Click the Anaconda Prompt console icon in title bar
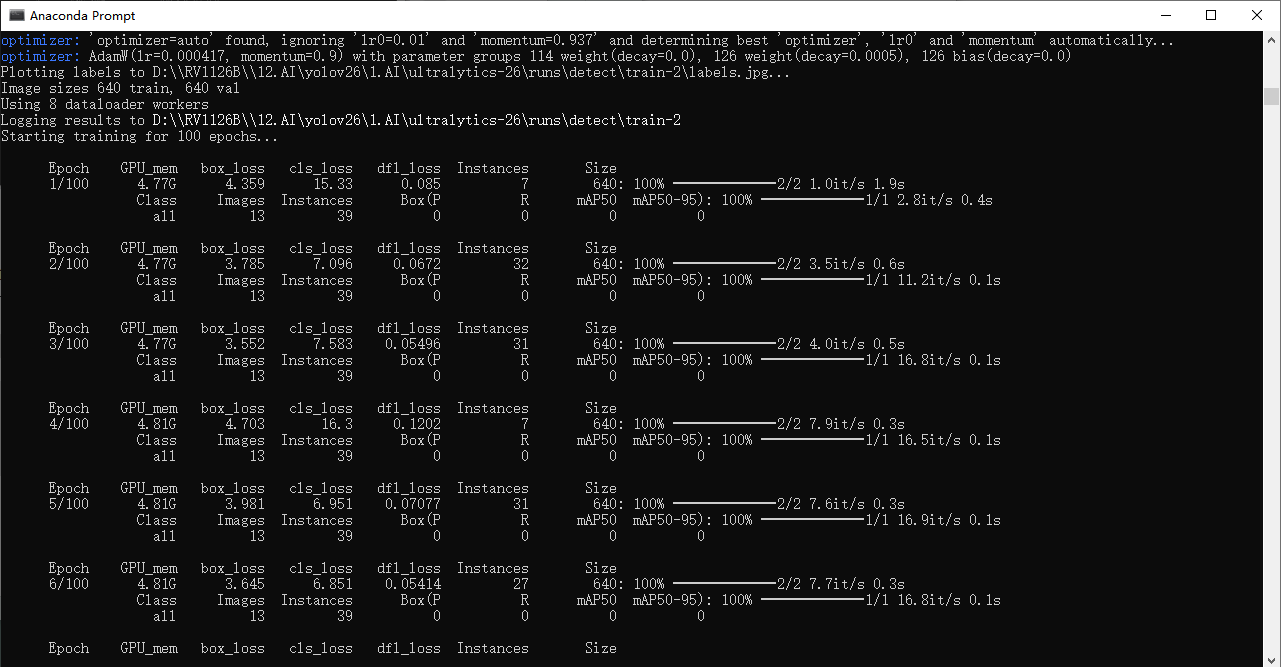The height and width of the screenshot is (667, 1281). click(17, 15)
